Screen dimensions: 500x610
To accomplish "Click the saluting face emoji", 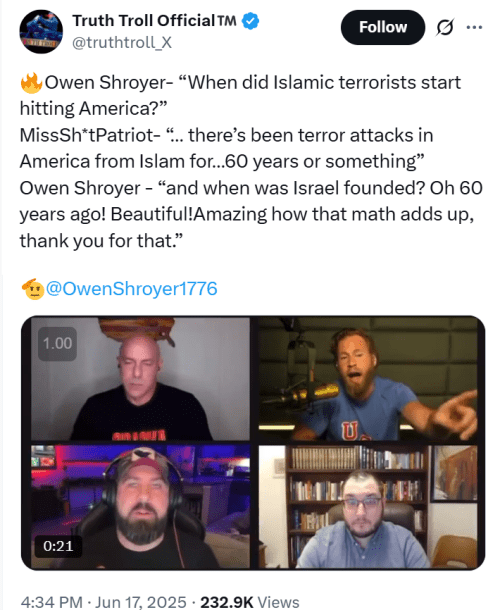I will (x=33, y=289).
